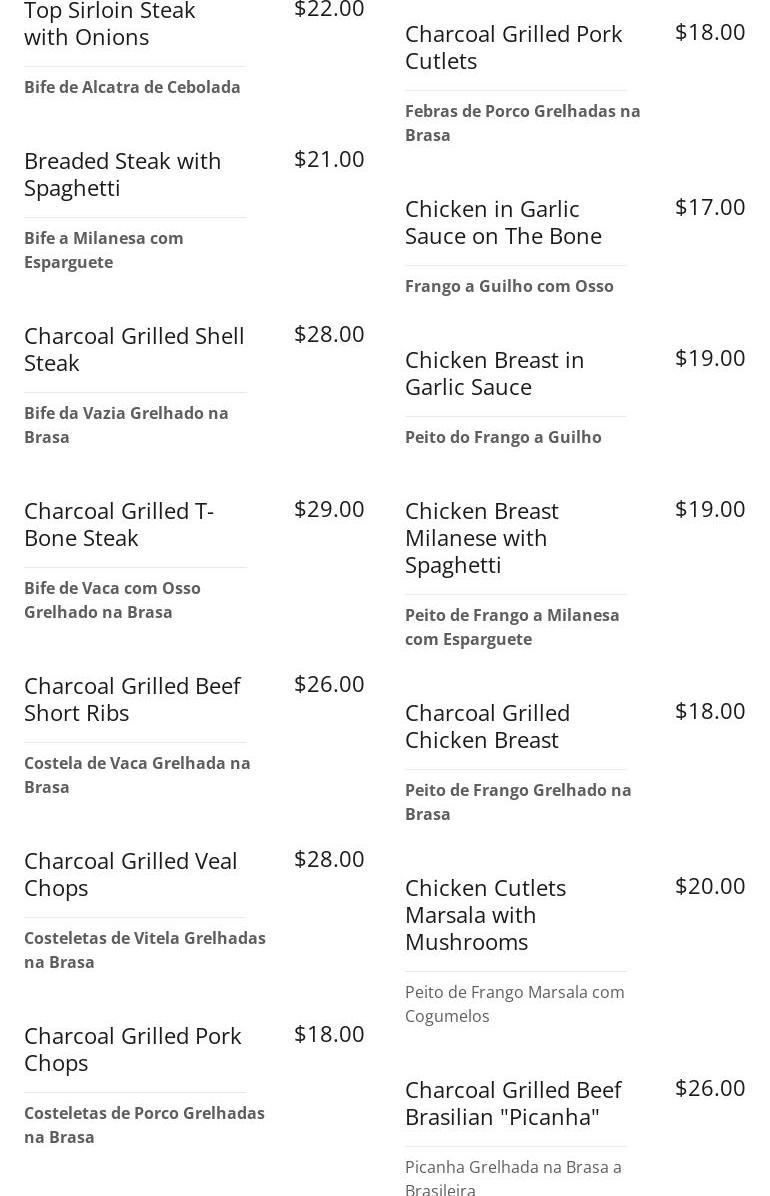Click the $17.00 Chicken in Garlic price
This screenshot has width=770, height=1196.
point(710,207)
